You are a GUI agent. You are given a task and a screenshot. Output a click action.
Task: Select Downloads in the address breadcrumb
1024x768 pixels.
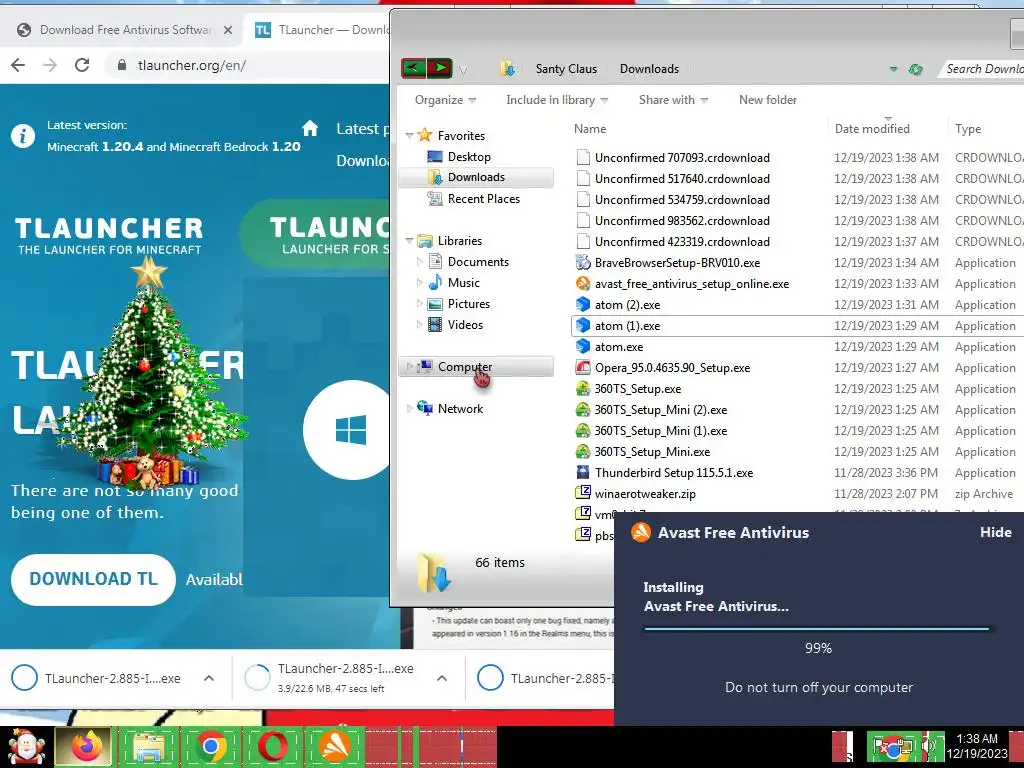(x=649, y=69)
